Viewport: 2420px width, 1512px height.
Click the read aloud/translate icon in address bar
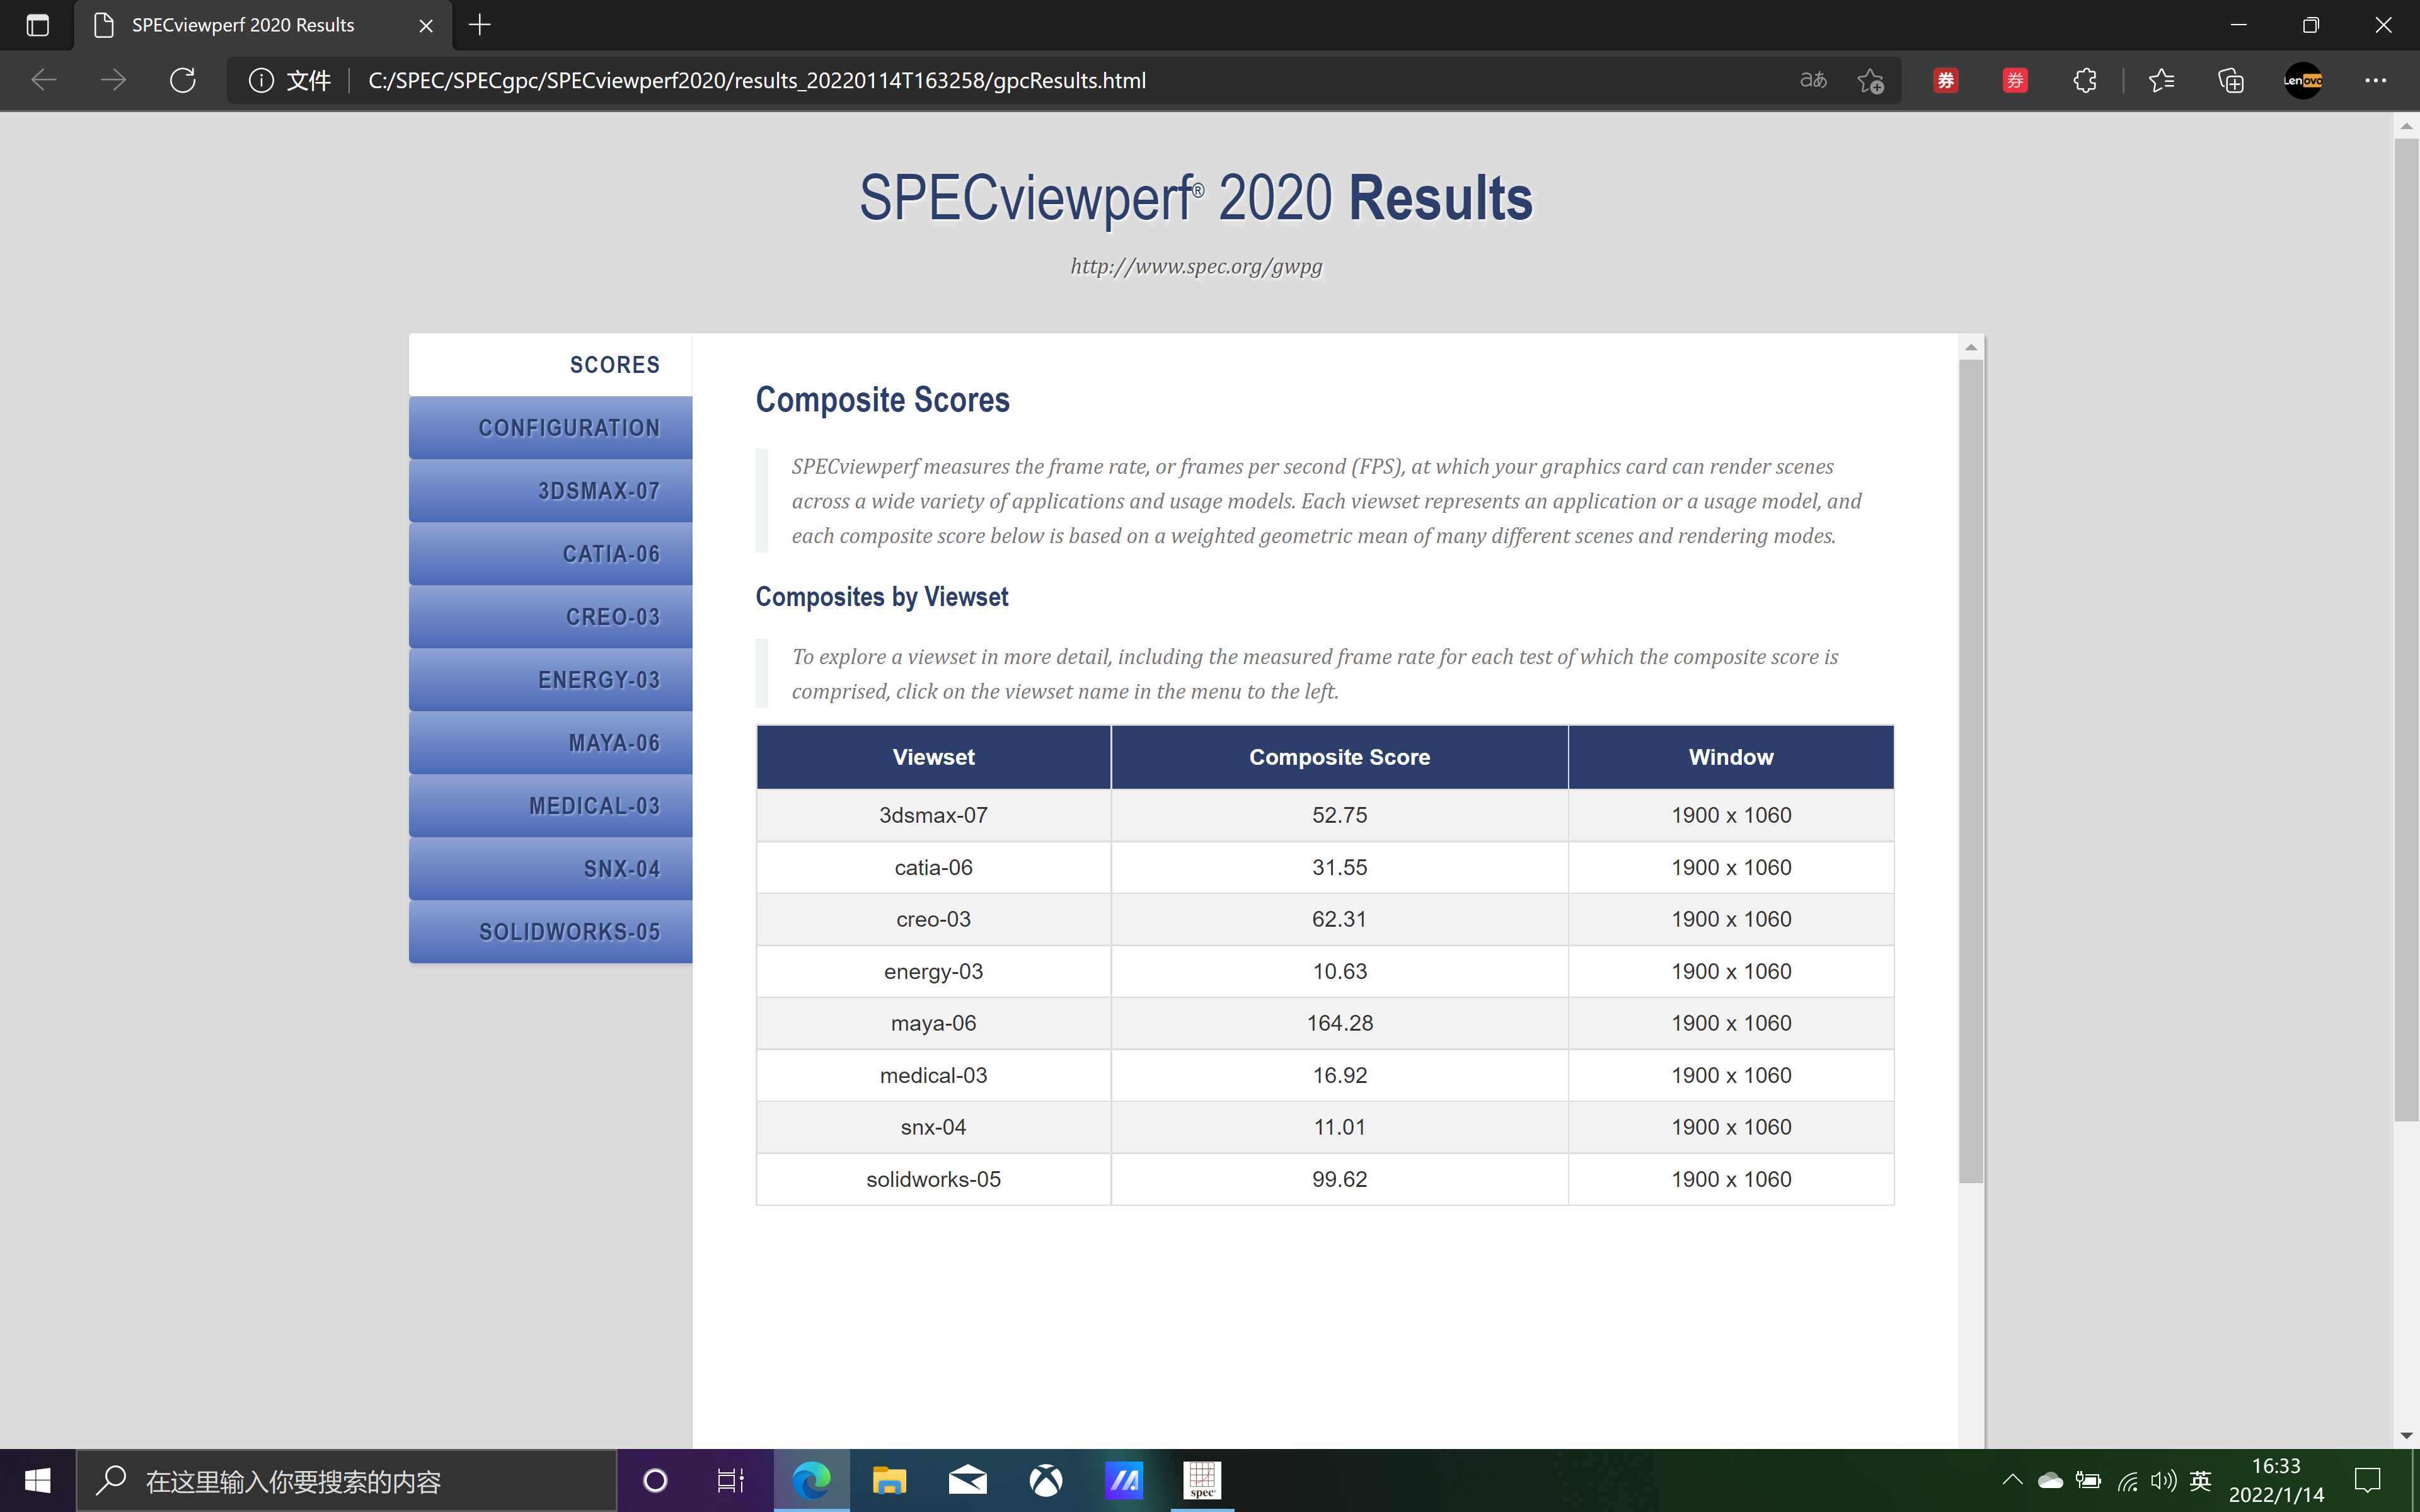(x=1812, y=80)
